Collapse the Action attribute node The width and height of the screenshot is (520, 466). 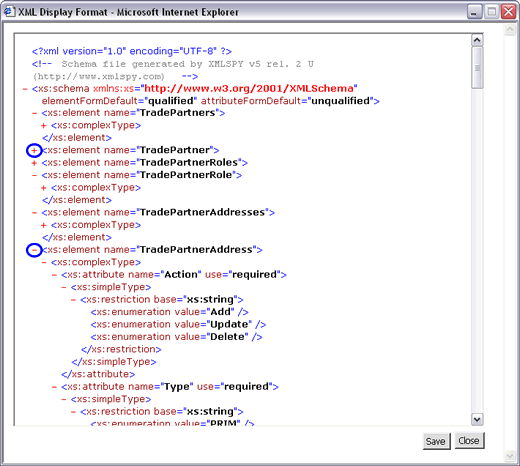(54, 275)
